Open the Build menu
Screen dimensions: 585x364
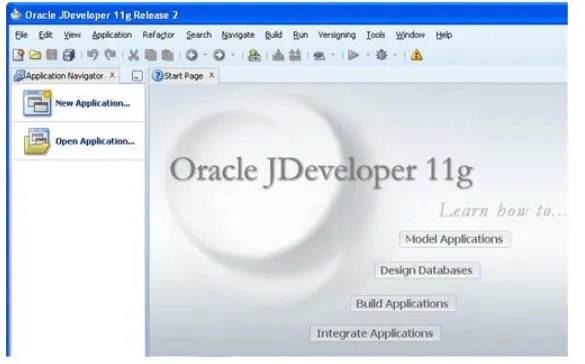273,35
